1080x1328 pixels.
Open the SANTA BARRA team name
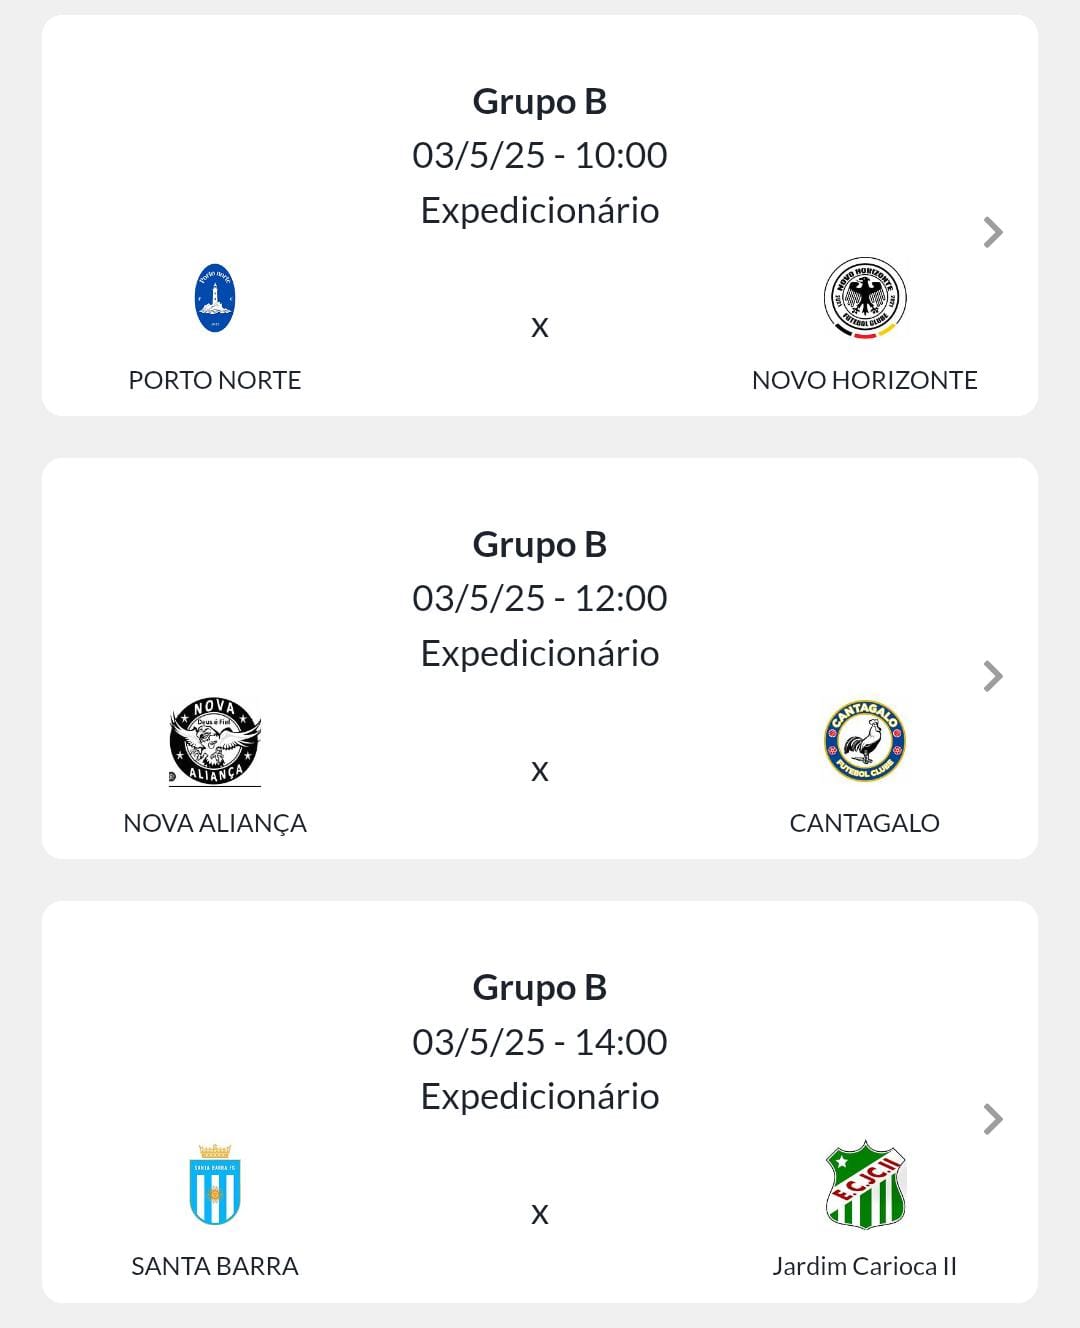tap(215, 1266)
